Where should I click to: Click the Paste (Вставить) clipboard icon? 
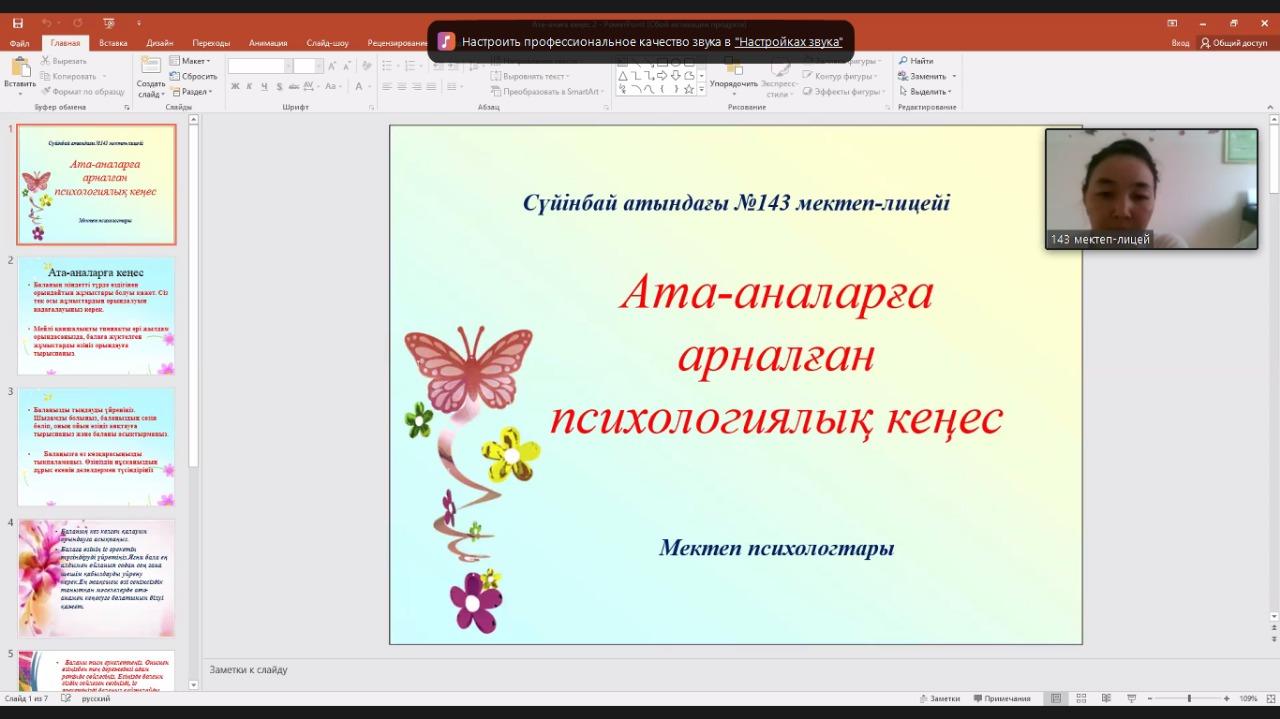pos(19,67)
